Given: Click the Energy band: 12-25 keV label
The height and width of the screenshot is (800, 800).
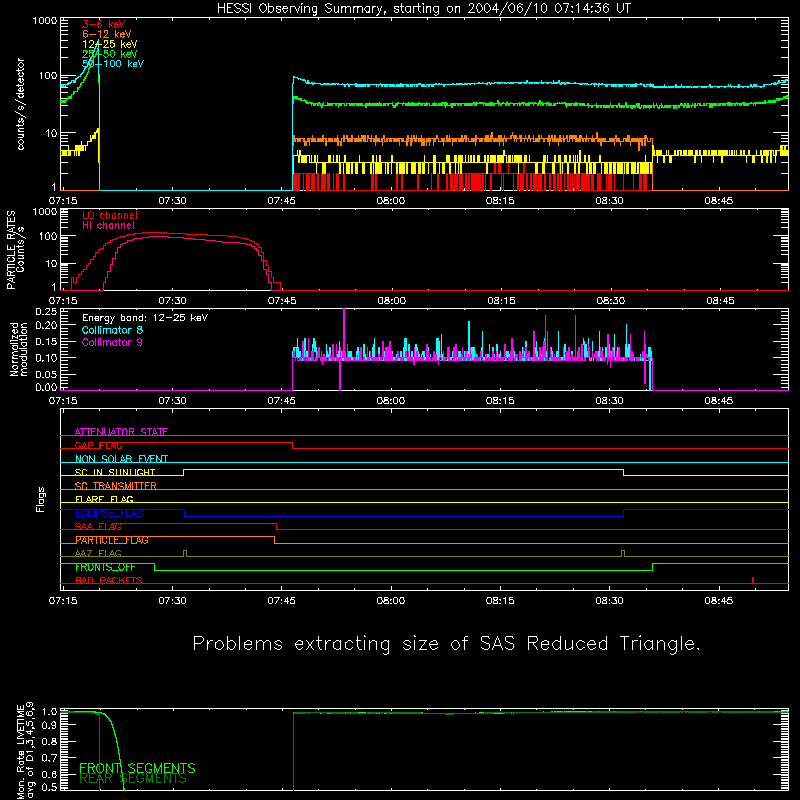Looking at the screenshot, I should coord(145,318).
